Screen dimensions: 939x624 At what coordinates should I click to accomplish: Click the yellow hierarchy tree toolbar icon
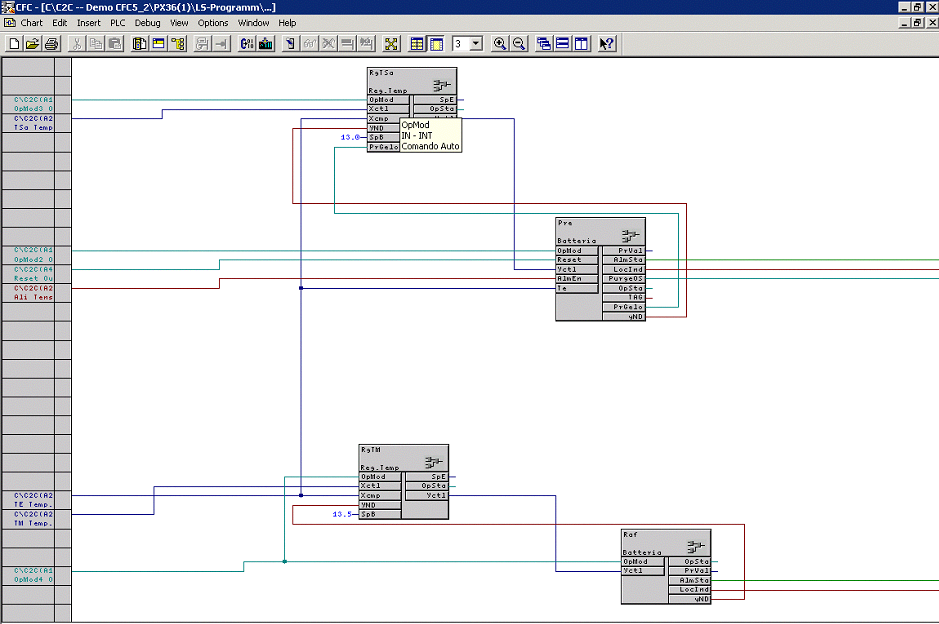tap(178, 44)
